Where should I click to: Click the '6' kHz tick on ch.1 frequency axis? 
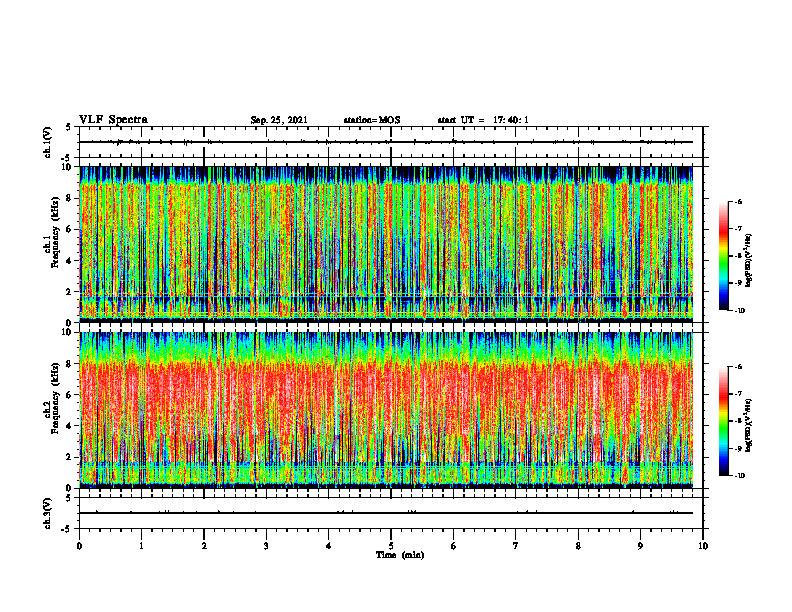coord(70,229)
